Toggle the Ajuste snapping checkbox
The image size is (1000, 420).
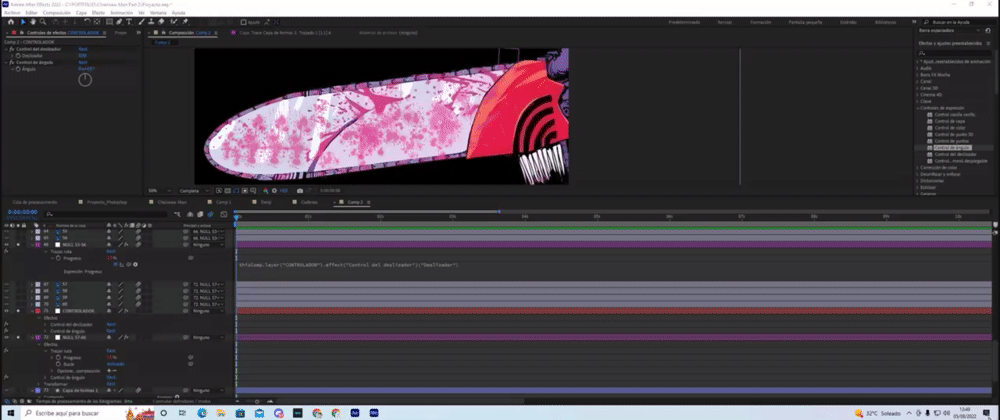coord(243,22)
